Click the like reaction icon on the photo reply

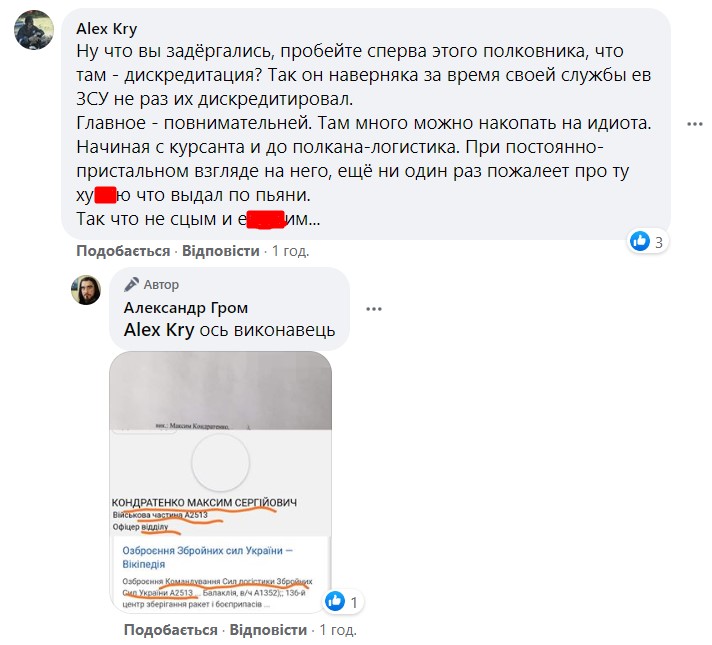pos(335,601)
